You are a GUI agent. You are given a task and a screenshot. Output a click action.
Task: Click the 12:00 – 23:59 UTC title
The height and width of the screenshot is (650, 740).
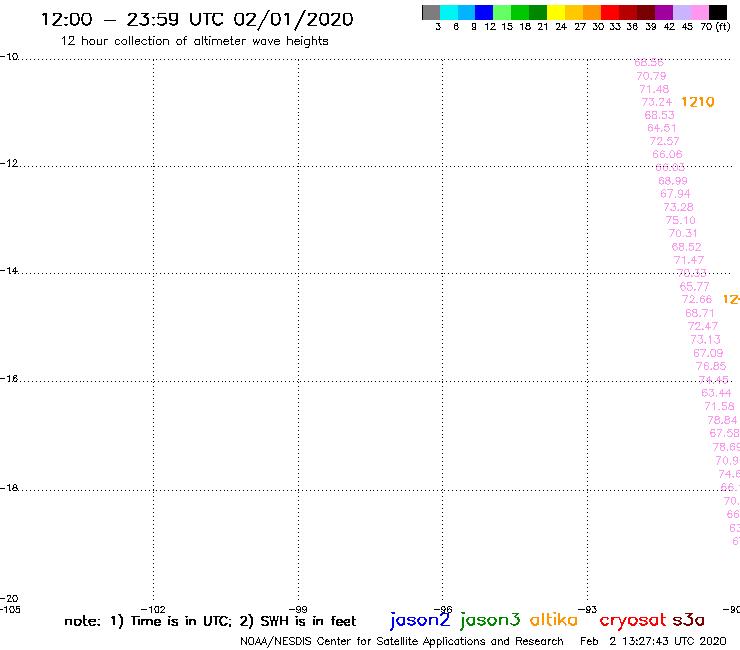click(x=197, y=19)
